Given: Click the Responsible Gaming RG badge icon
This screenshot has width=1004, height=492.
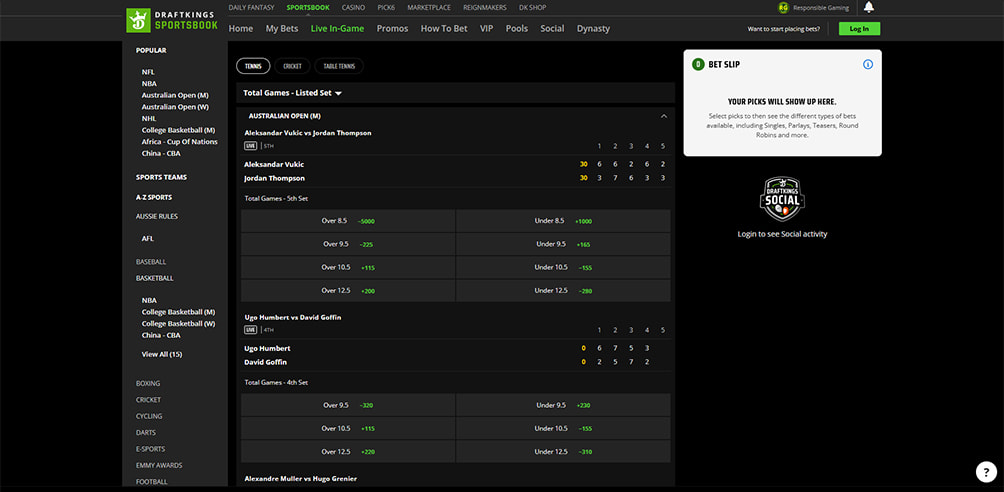Looking at the screenshot, I should click(782, 8).
